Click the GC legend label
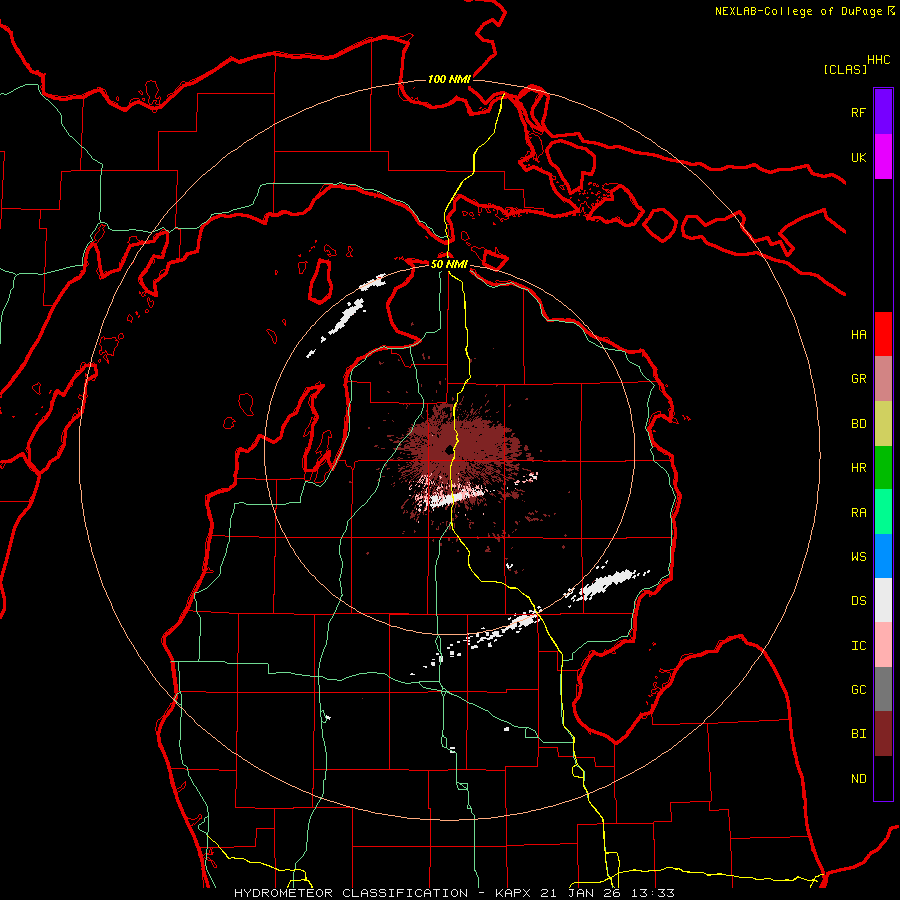The height and width of the screenshot is (900, 900). click(858, 689)
